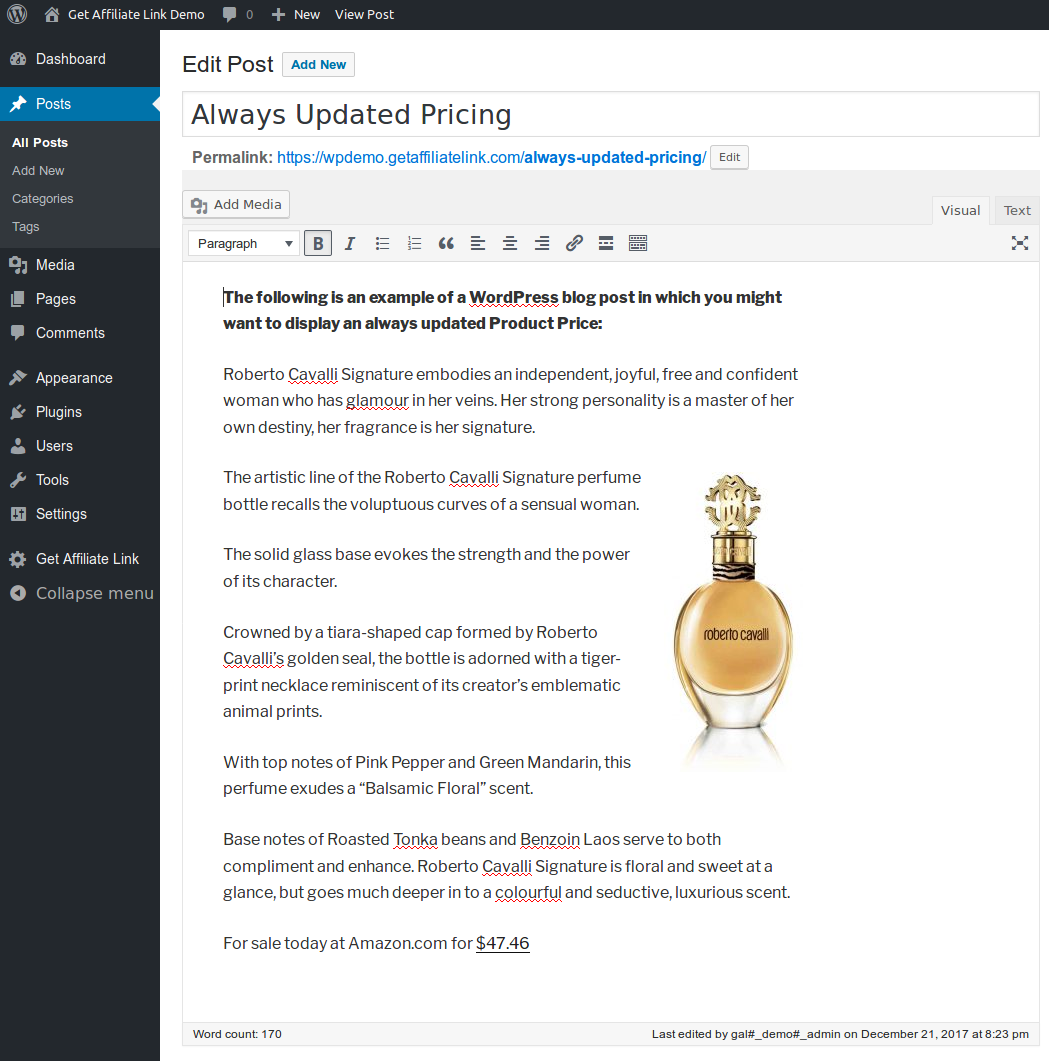
Task: Click paragraph starting Crowned by a tiara
Action: [x=422, y=672]
